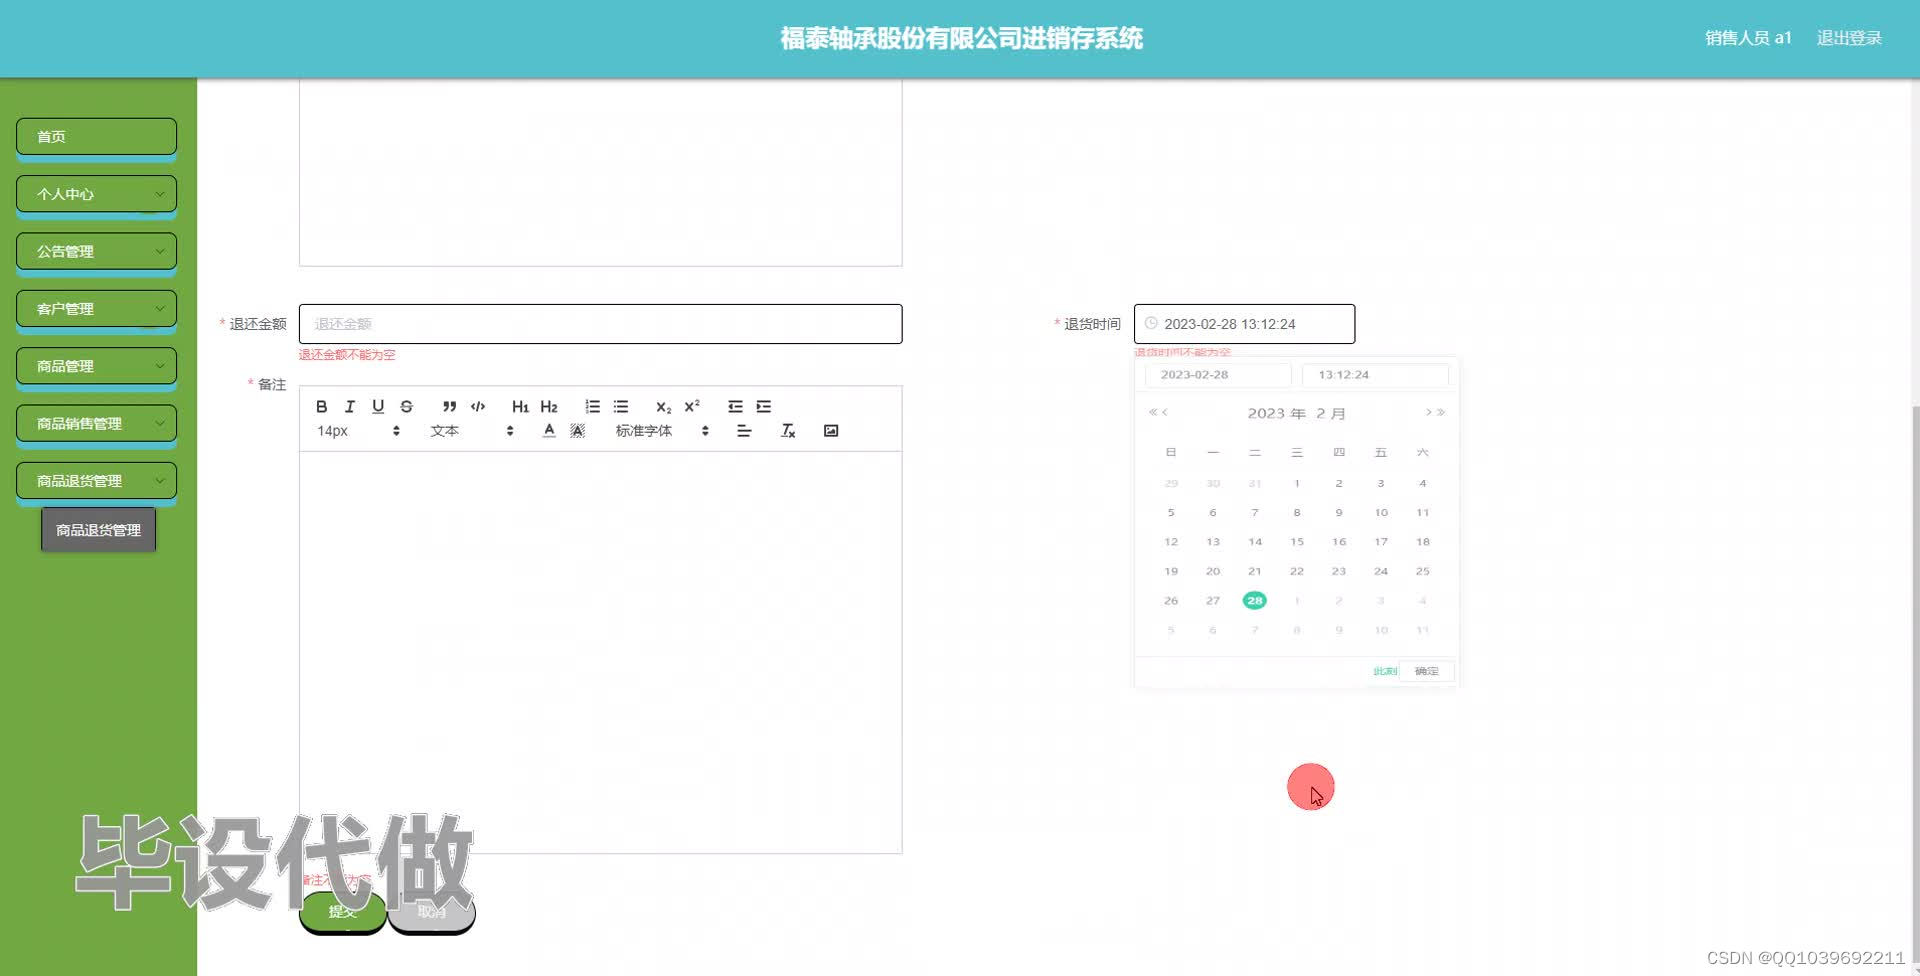Expand the 客户管理 menu
The image size is (1920, 976).
coord(96,309)
